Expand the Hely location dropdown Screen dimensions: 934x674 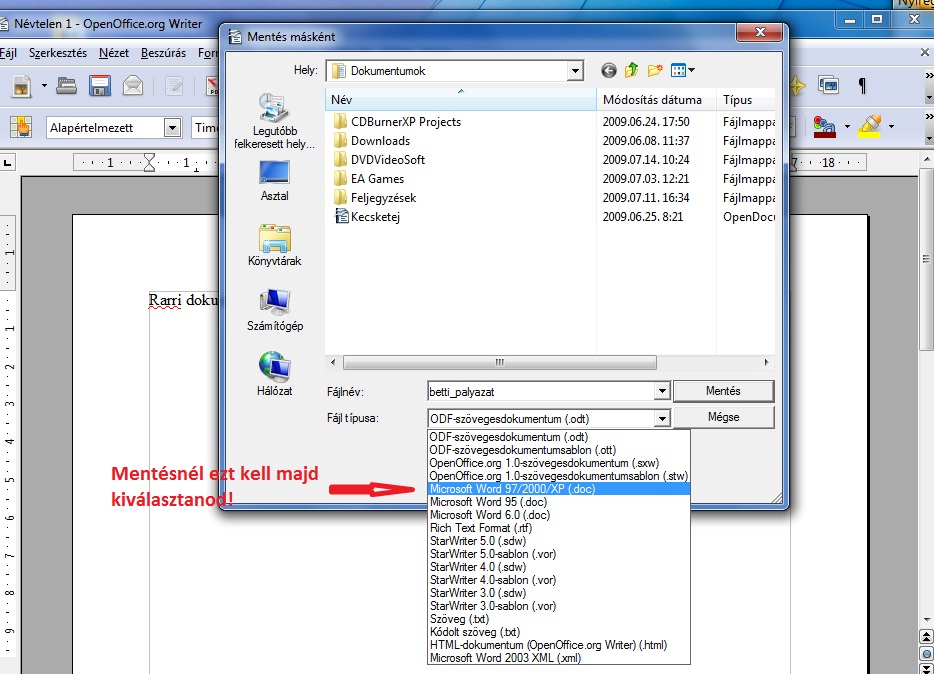click(x=574, y=71)
